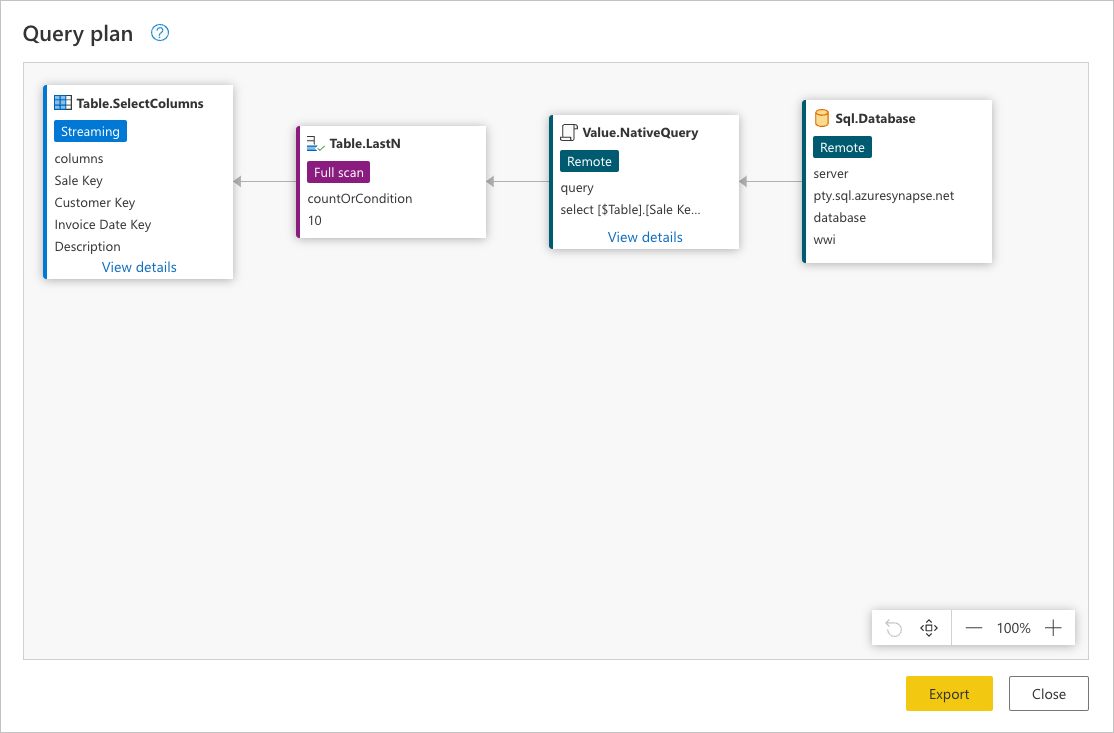
Task: Open the Query plan help icon
Action: click(160, 33)
